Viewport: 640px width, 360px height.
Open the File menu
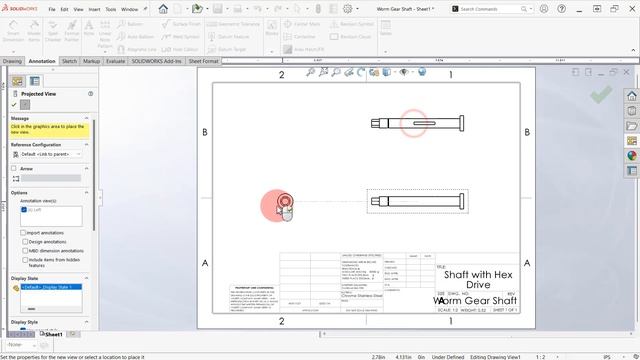tap(52, 9)
